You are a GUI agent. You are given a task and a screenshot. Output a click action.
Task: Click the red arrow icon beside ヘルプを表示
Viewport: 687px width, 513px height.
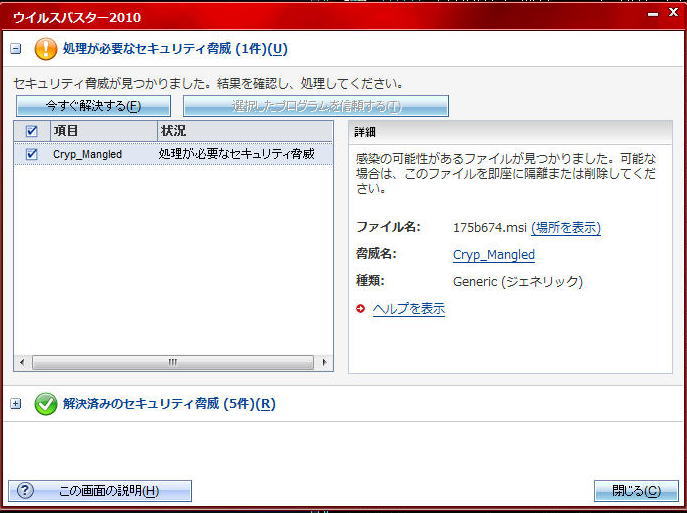tap(360, 309)
